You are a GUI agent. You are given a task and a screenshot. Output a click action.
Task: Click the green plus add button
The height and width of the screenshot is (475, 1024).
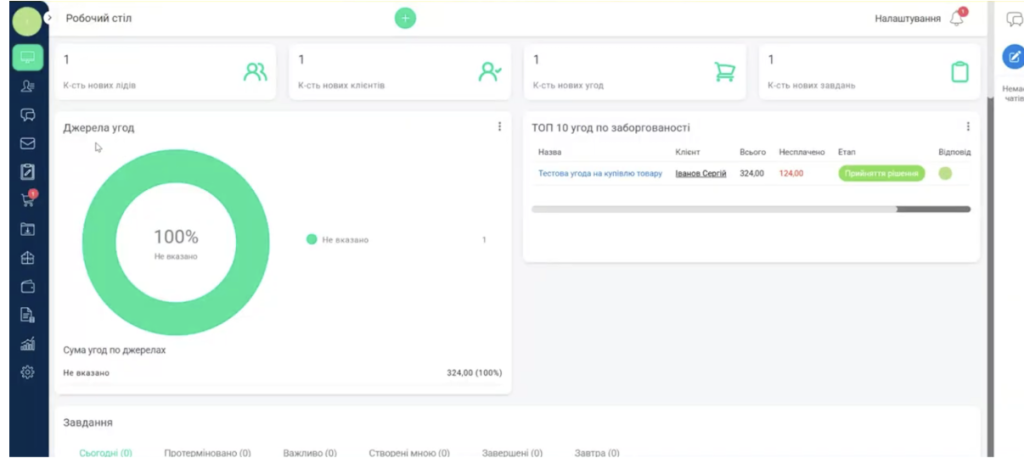(405, 18)
